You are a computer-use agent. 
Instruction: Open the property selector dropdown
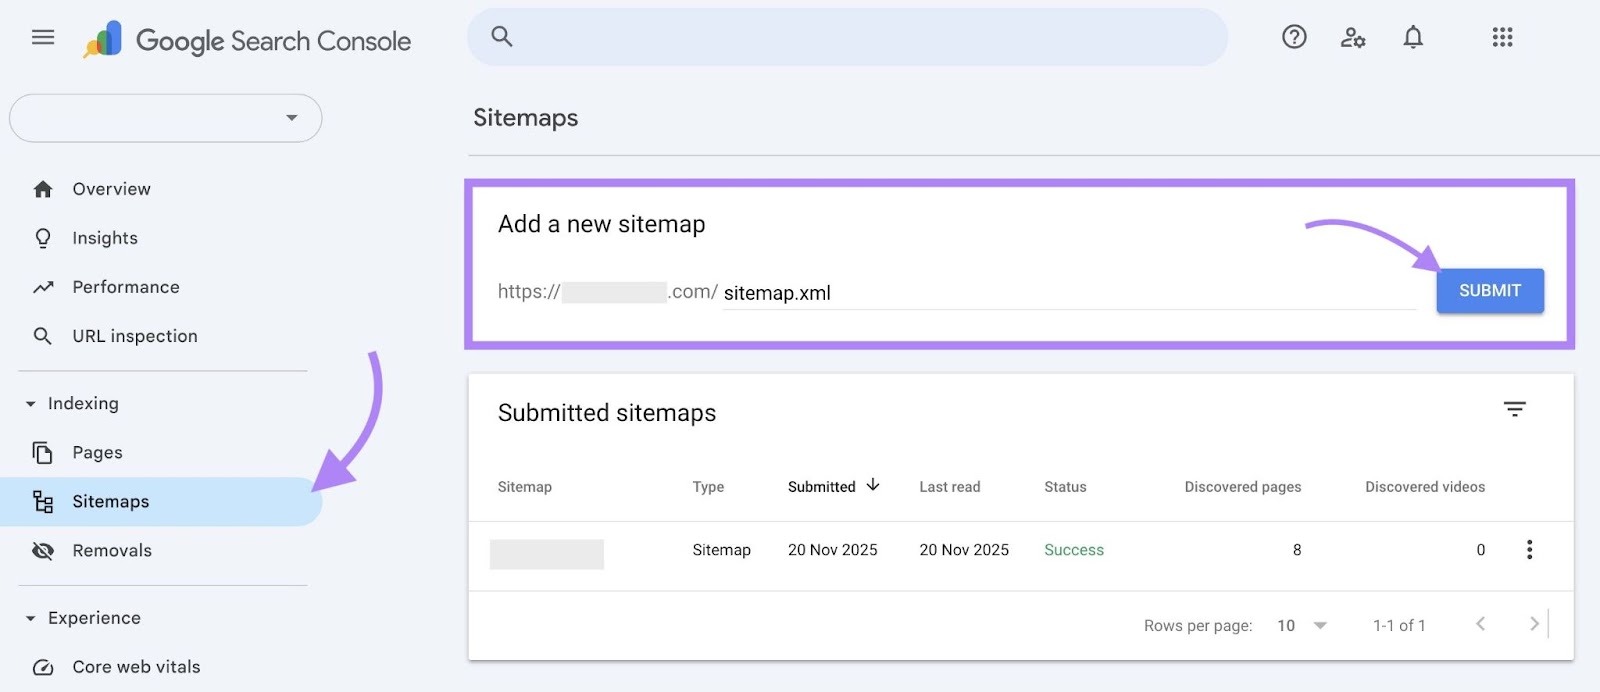166,118
